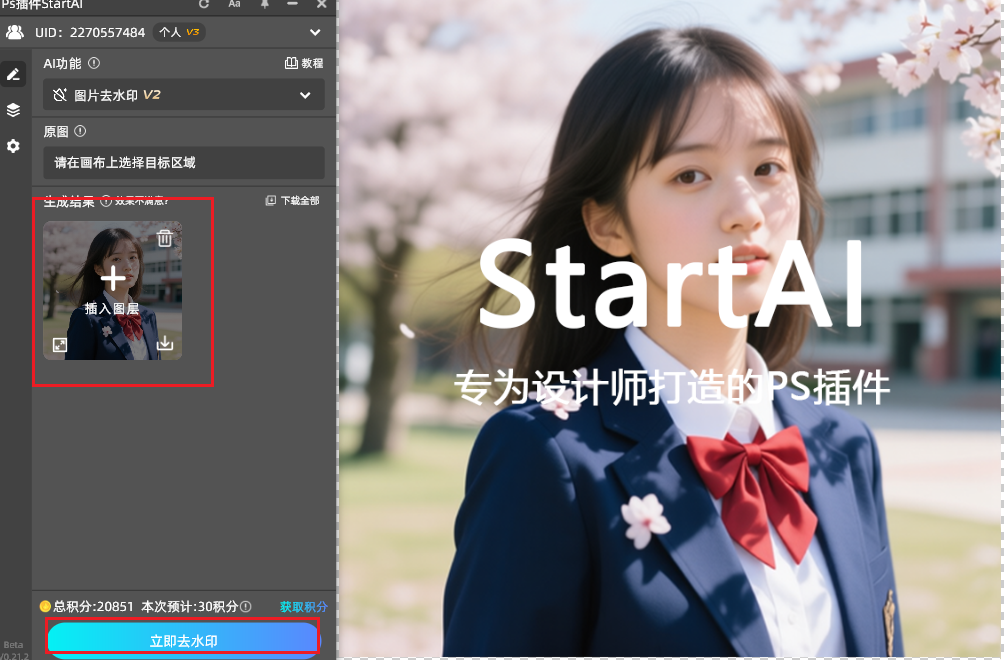Download the result using thumbnail download icon
1004x660 pixels.
click(x=165, y=344)
